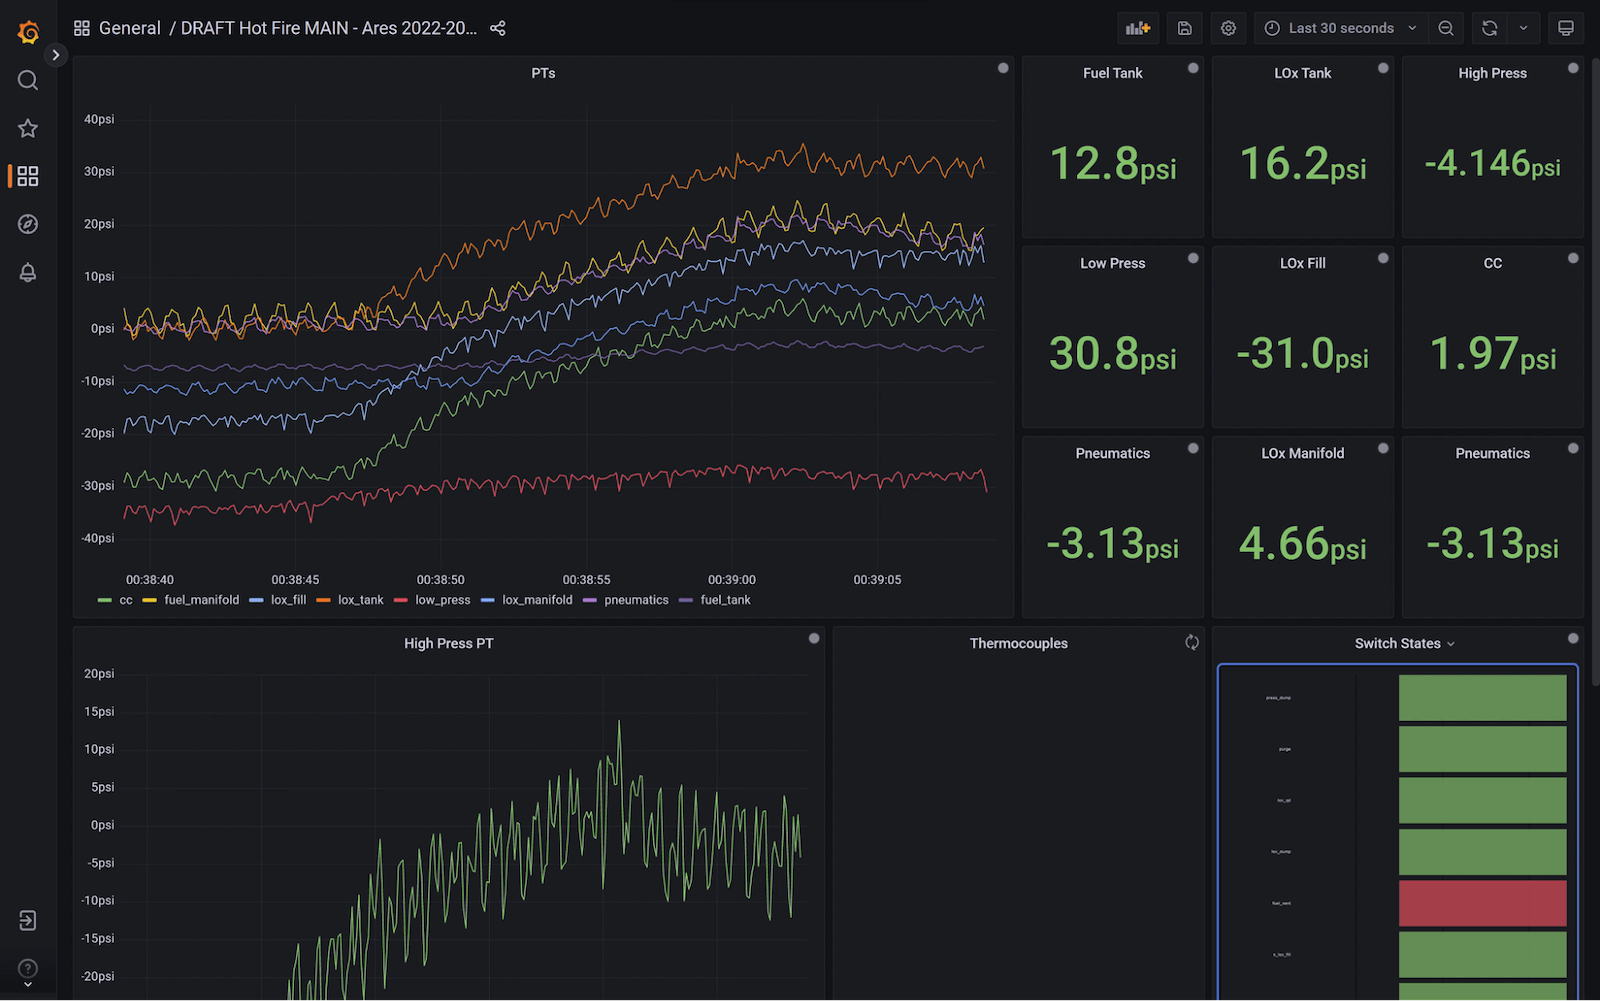Screen dimensions: 1600x1001
Task: Hide the cc series in PTs legend
Action: tap(125, 600)
